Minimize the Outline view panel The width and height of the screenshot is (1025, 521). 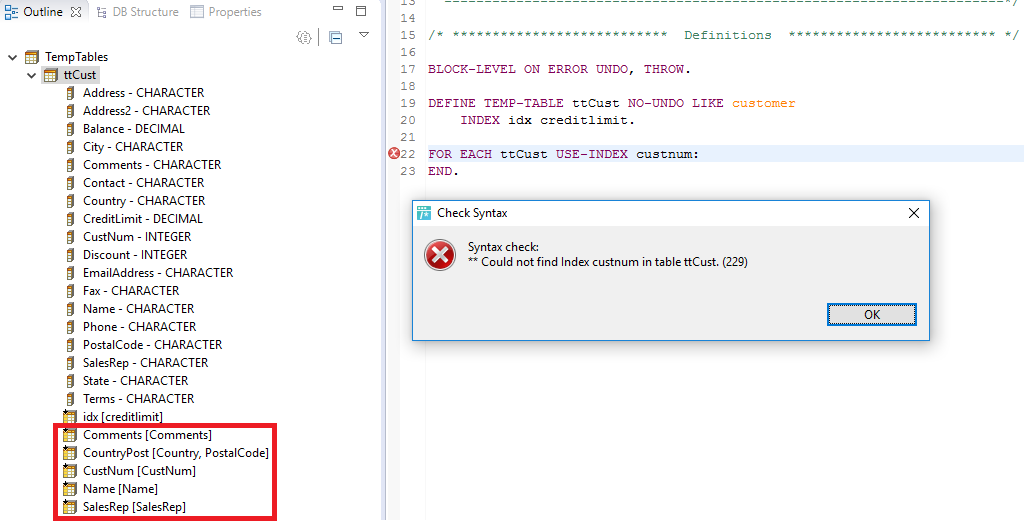[338, 9]
